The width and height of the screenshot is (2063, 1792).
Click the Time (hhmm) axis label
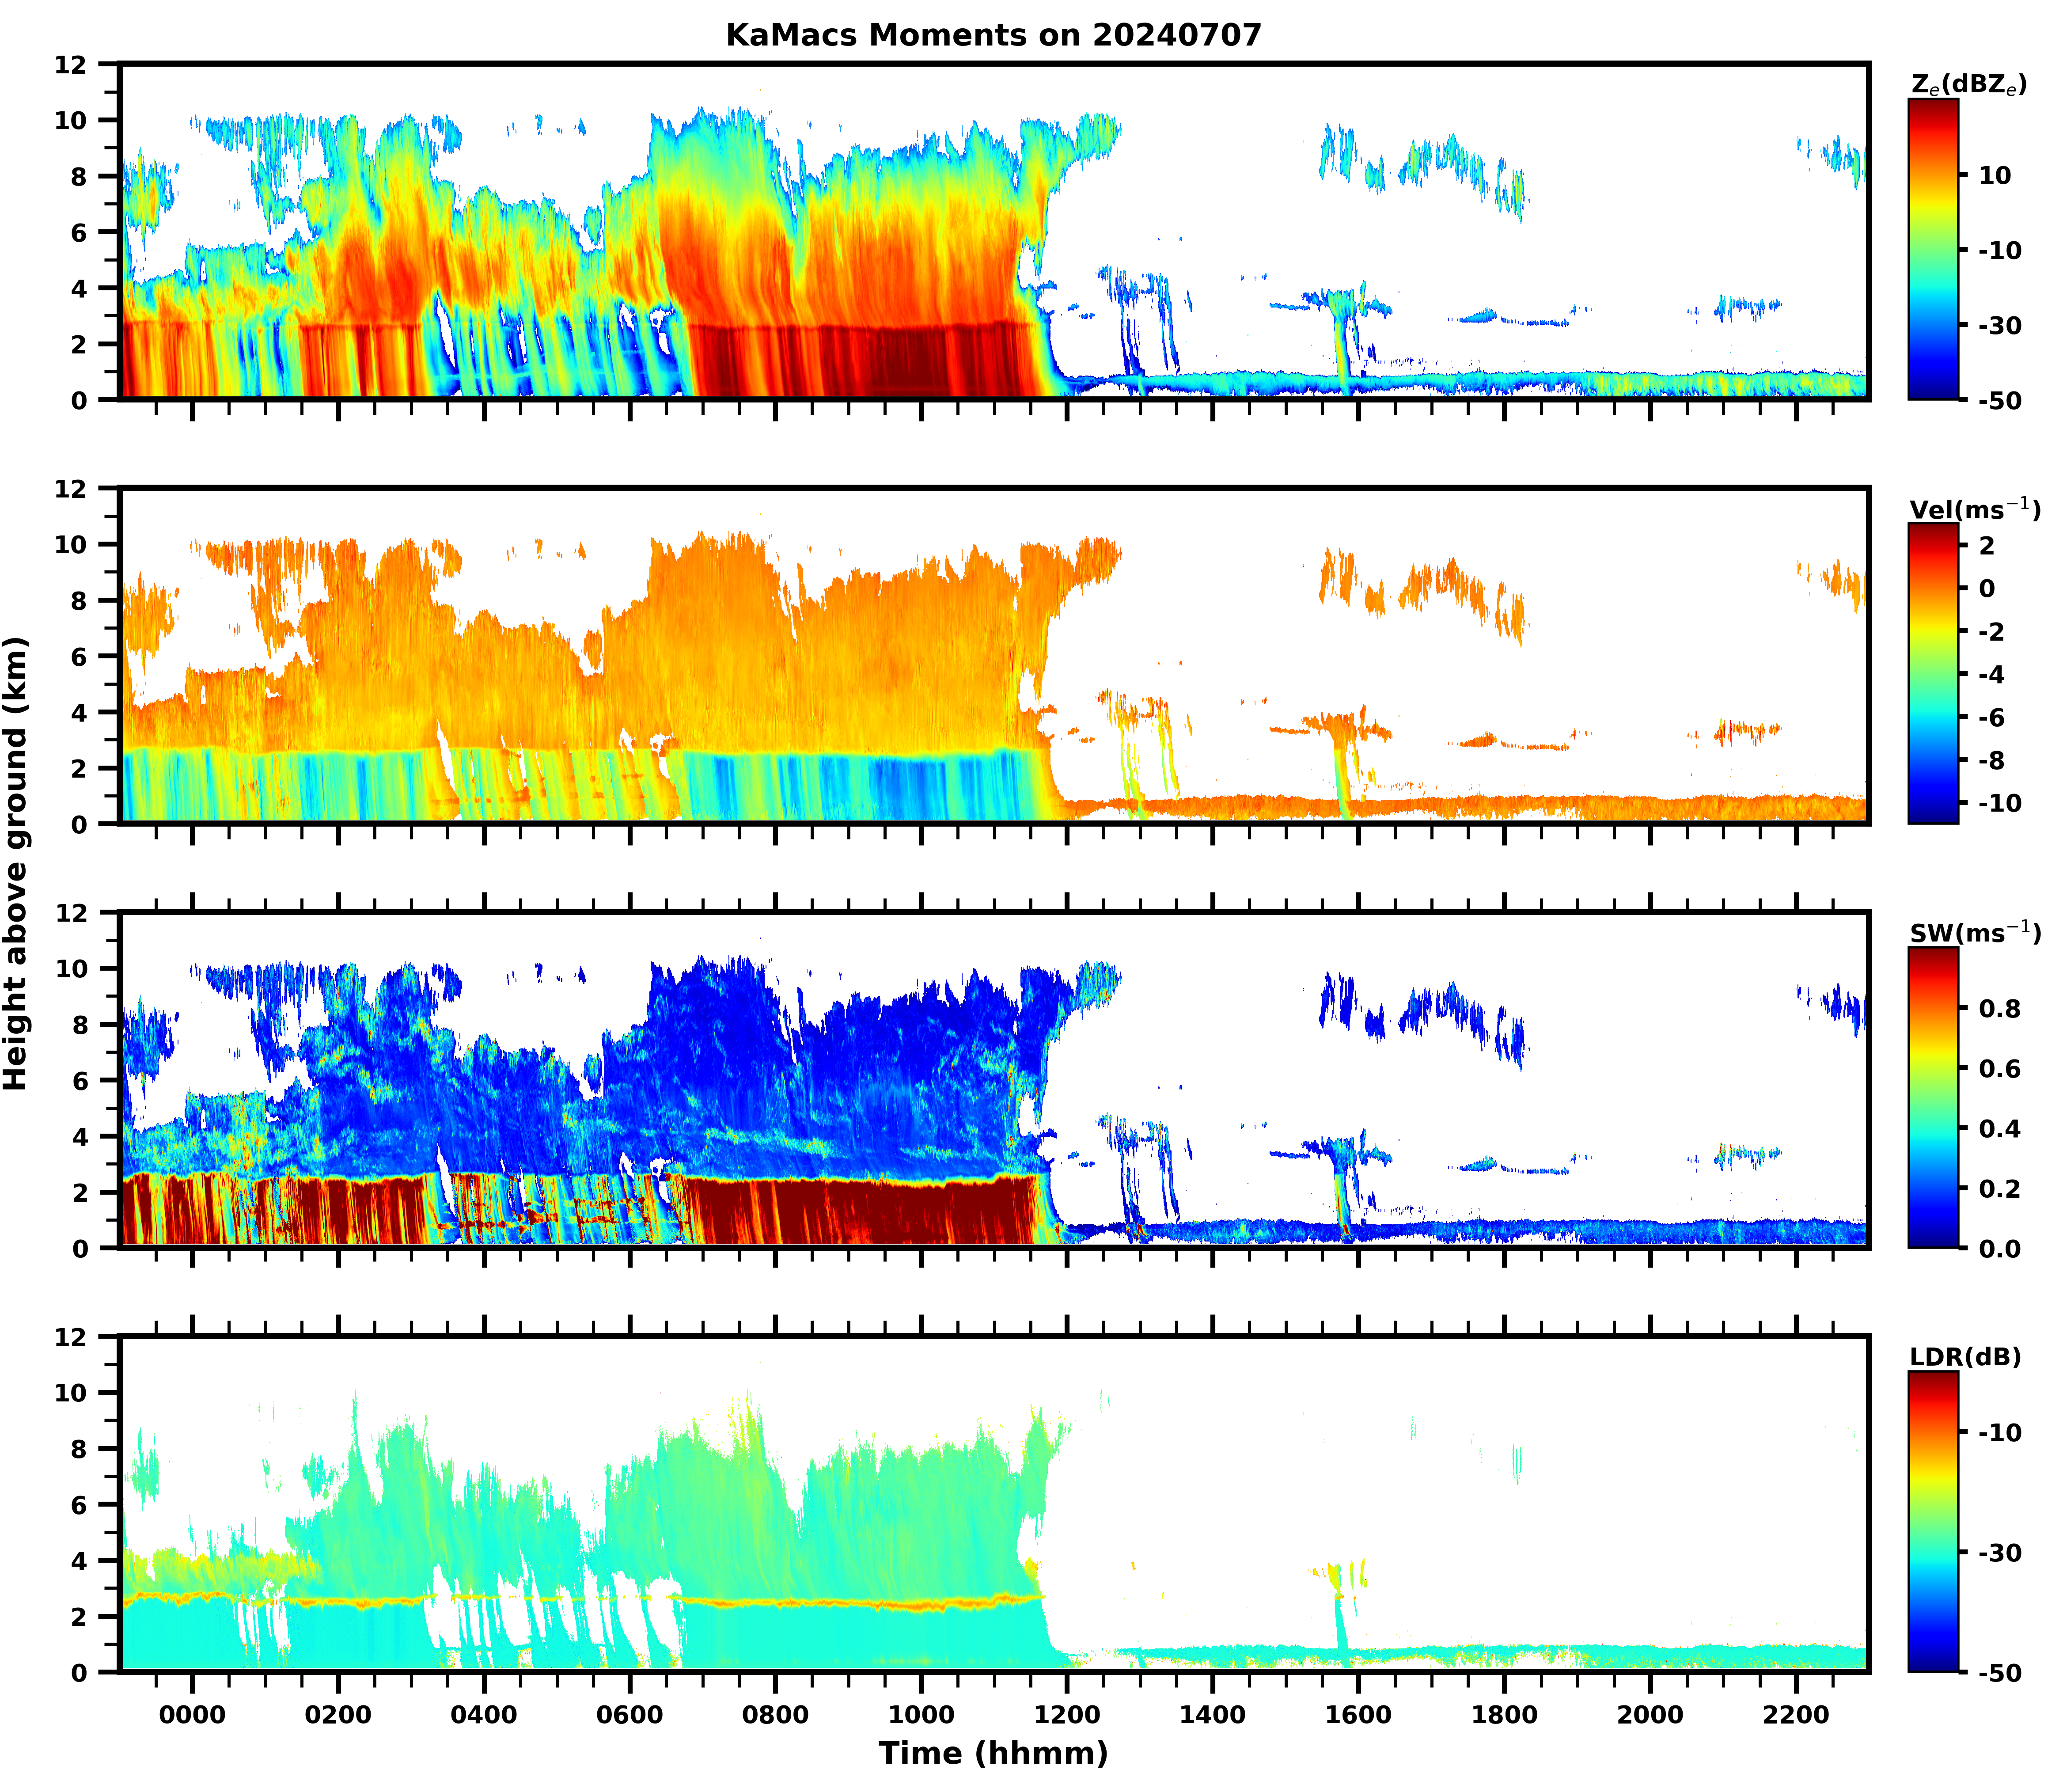(993, 1753)
